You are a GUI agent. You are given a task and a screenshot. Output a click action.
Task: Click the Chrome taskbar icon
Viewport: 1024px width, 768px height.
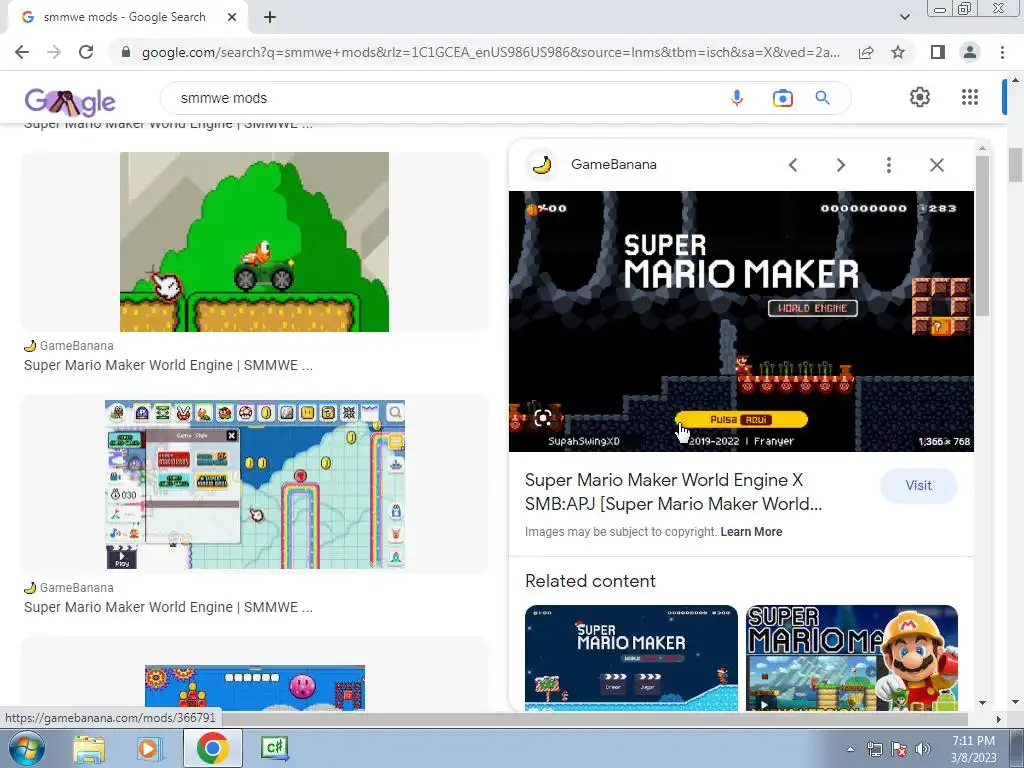(213, 748)
